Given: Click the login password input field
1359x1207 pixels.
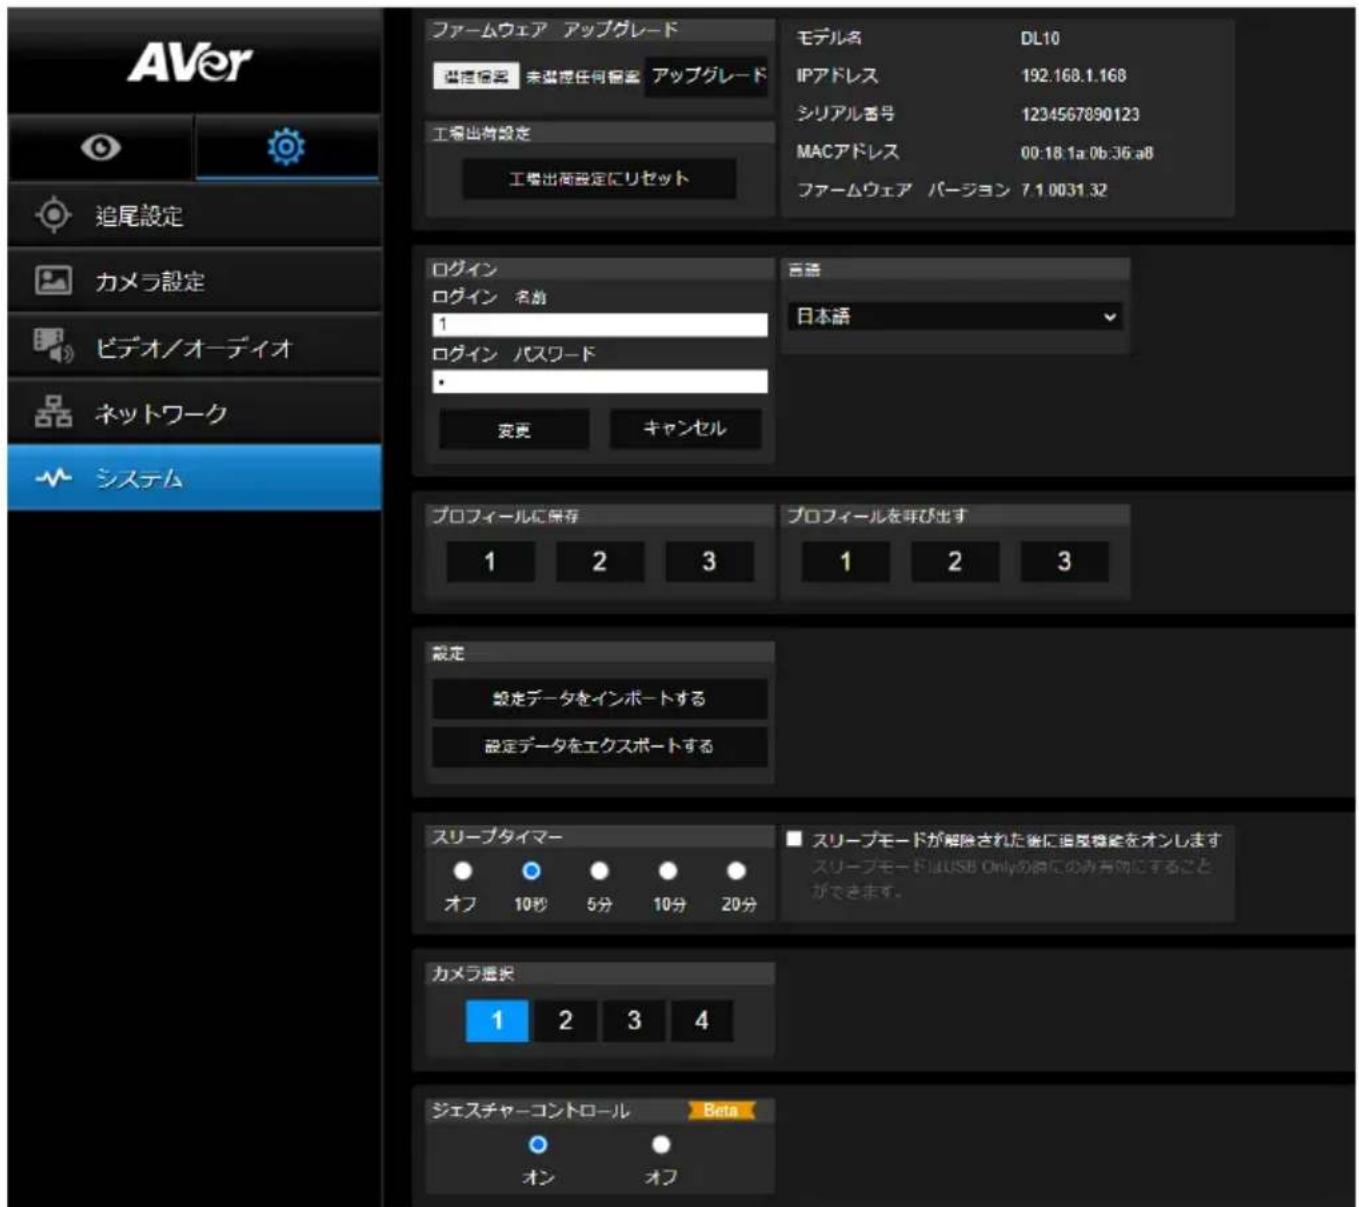Looking at the screenshot, I should (x=600, y=381).
